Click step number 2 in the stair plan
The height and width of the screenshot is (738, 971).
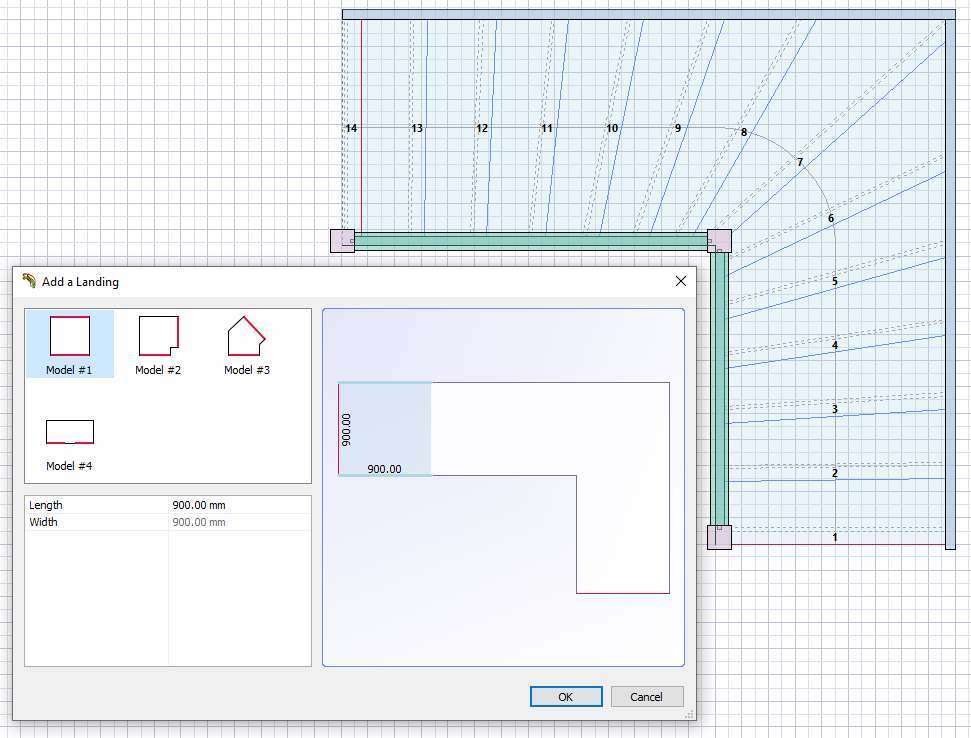(x=835, y=473)
